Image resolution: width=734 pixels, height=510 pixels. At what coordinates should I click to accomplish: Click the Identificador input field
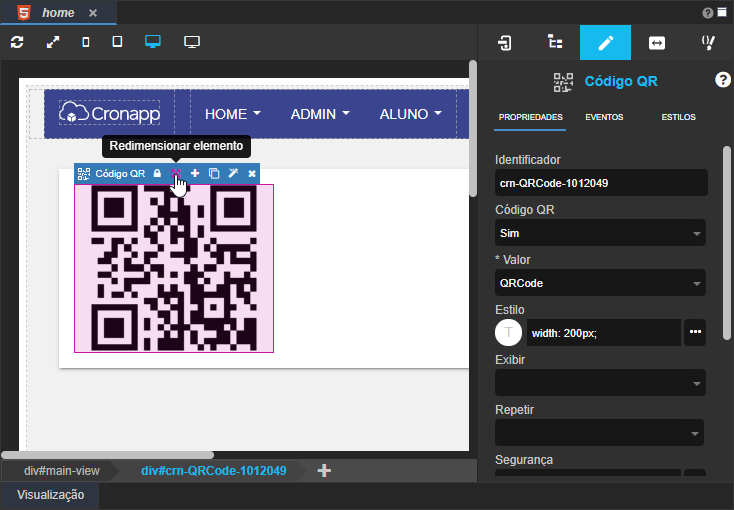click(x=601, y=183)
